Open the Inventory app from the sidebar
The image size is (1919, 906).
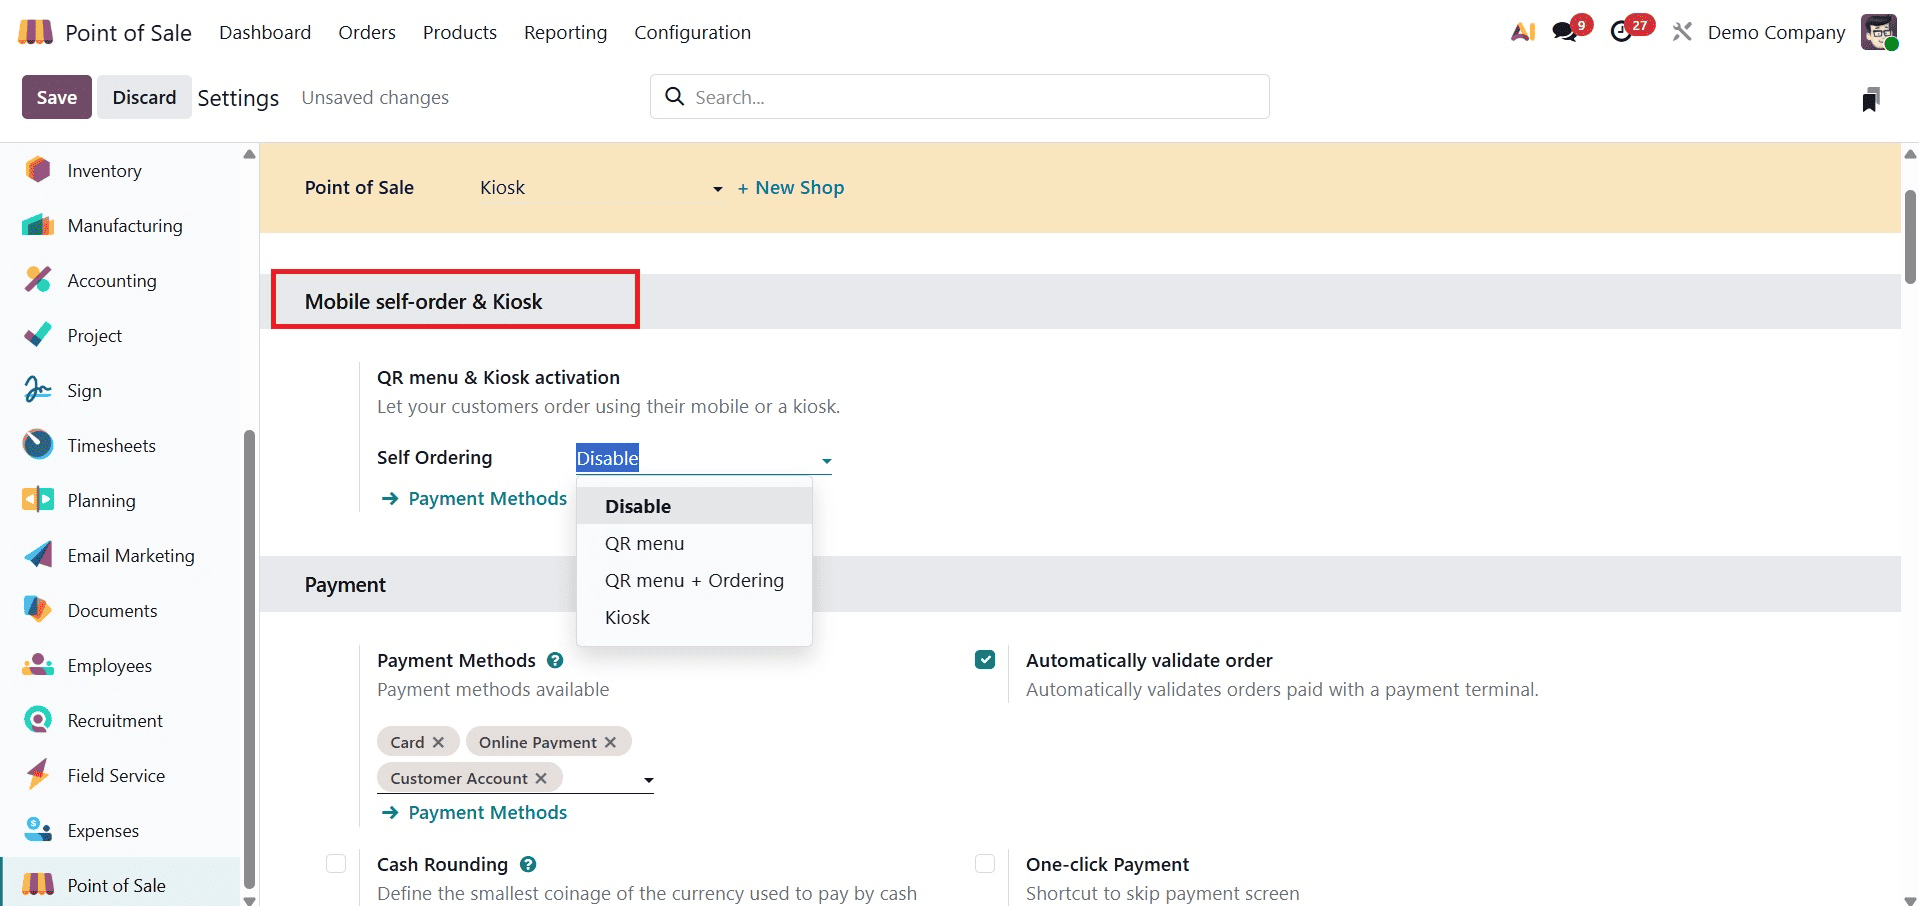[x=104, y=170]
